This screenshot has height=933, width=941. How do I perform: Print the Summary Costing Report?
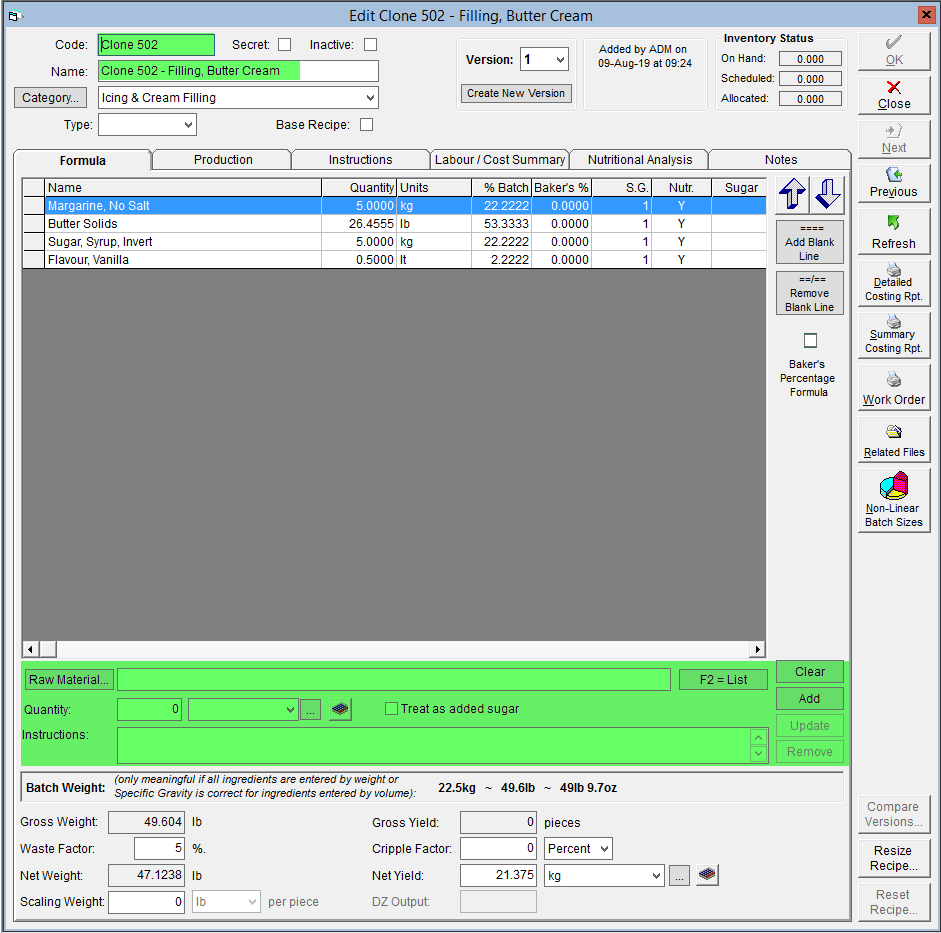(894, 335)
